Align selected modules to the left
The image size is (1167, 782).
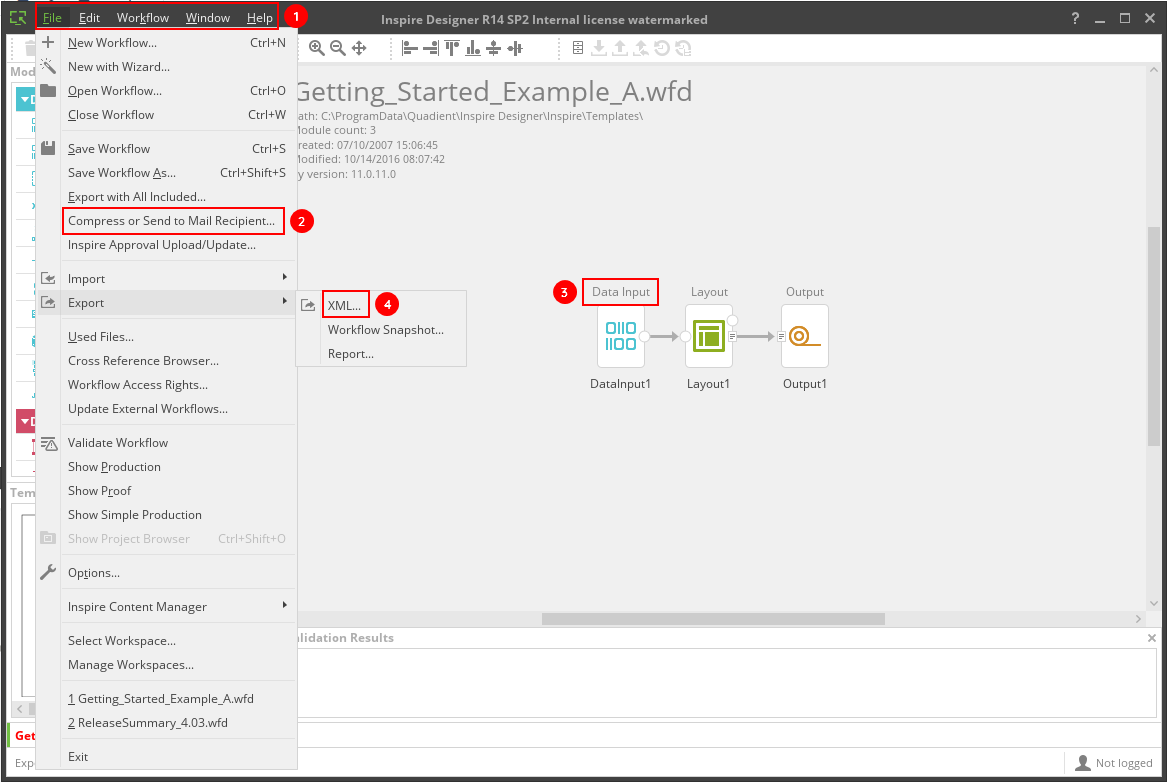pyautogui.click(x=409, y=48)
